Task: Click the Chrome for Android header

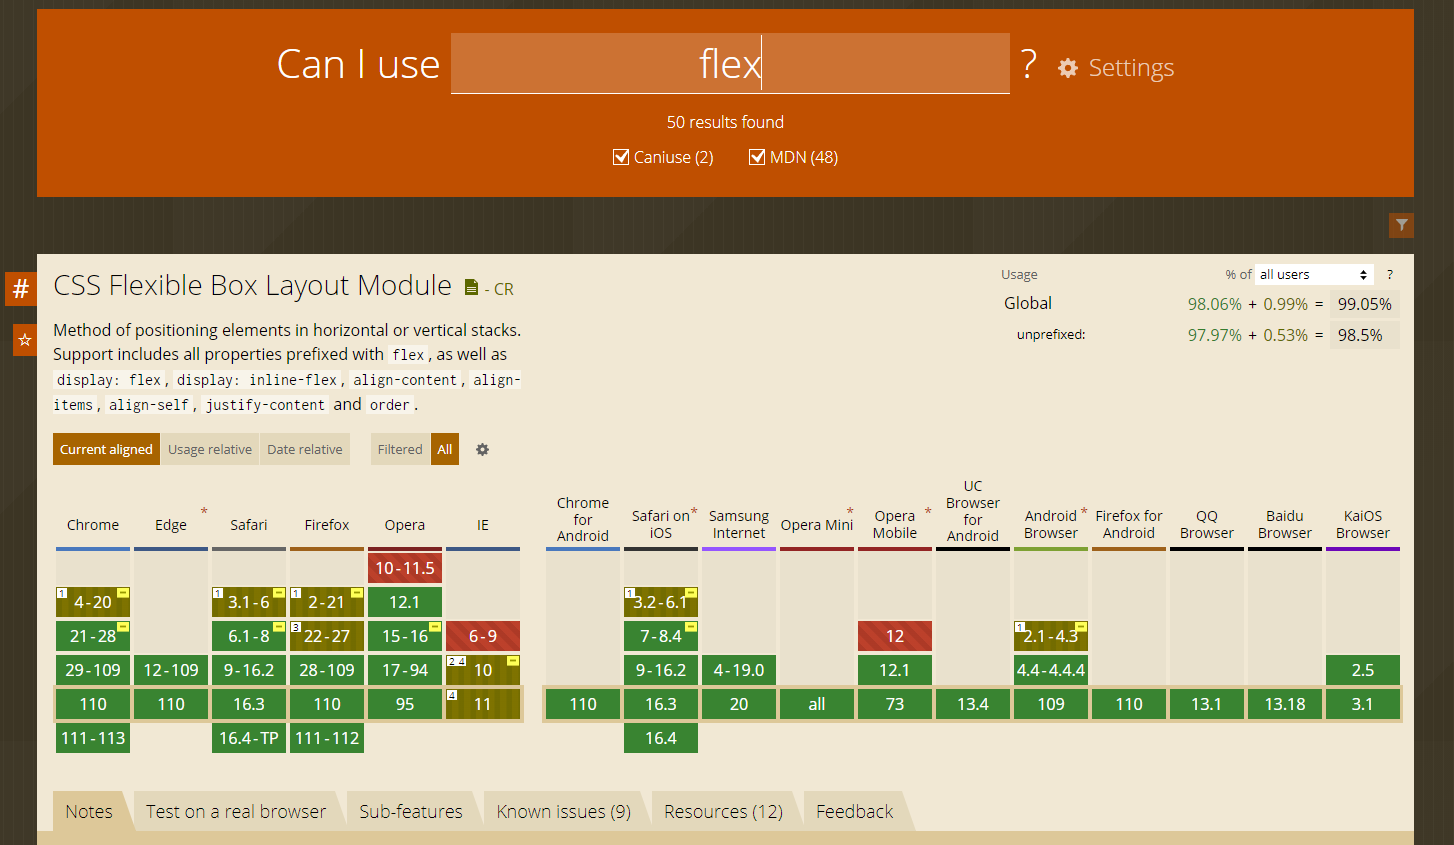Action: 583,519
